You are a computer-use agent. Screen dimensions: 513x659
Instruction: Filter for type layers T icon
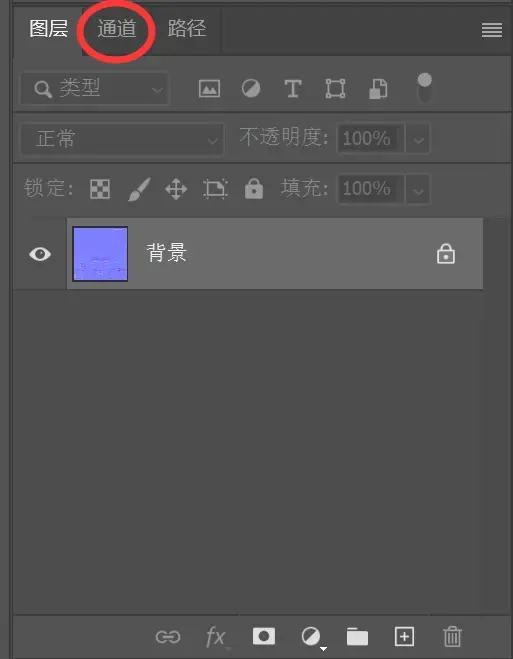[x=293, y=89]
